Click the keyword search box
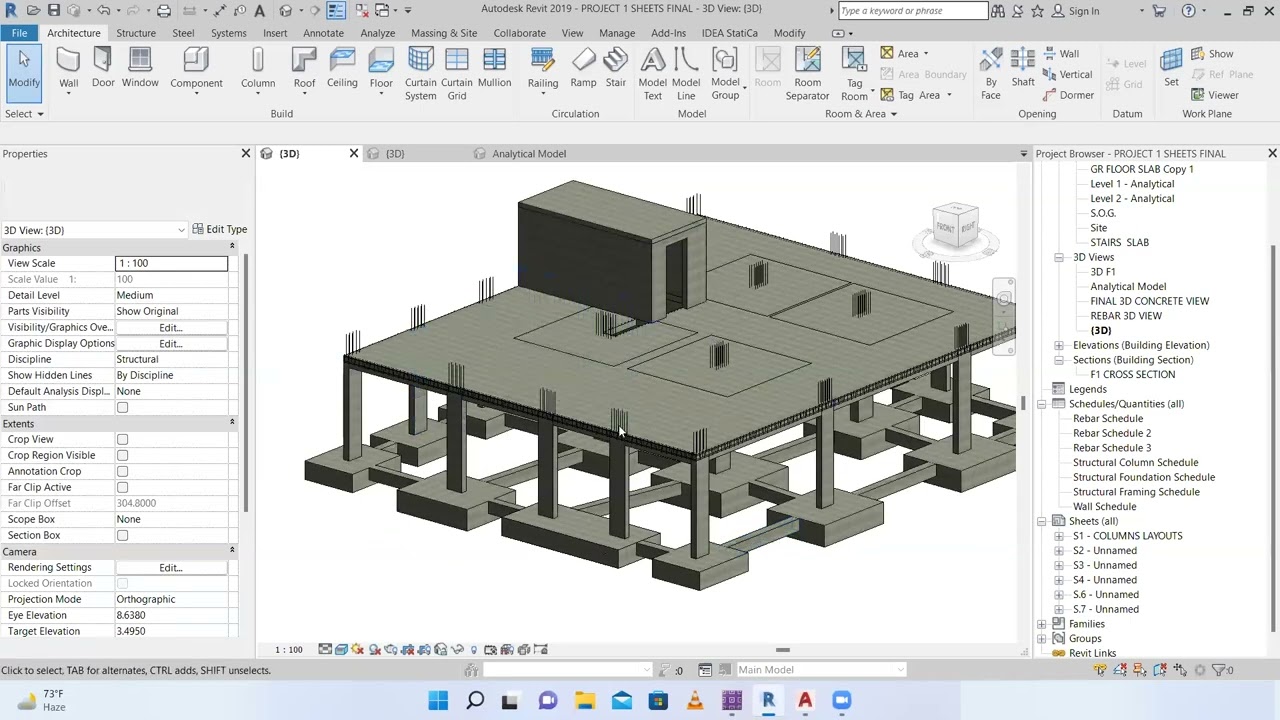Viewport: 1280px width, 720px height. click(x=913, y=11)
